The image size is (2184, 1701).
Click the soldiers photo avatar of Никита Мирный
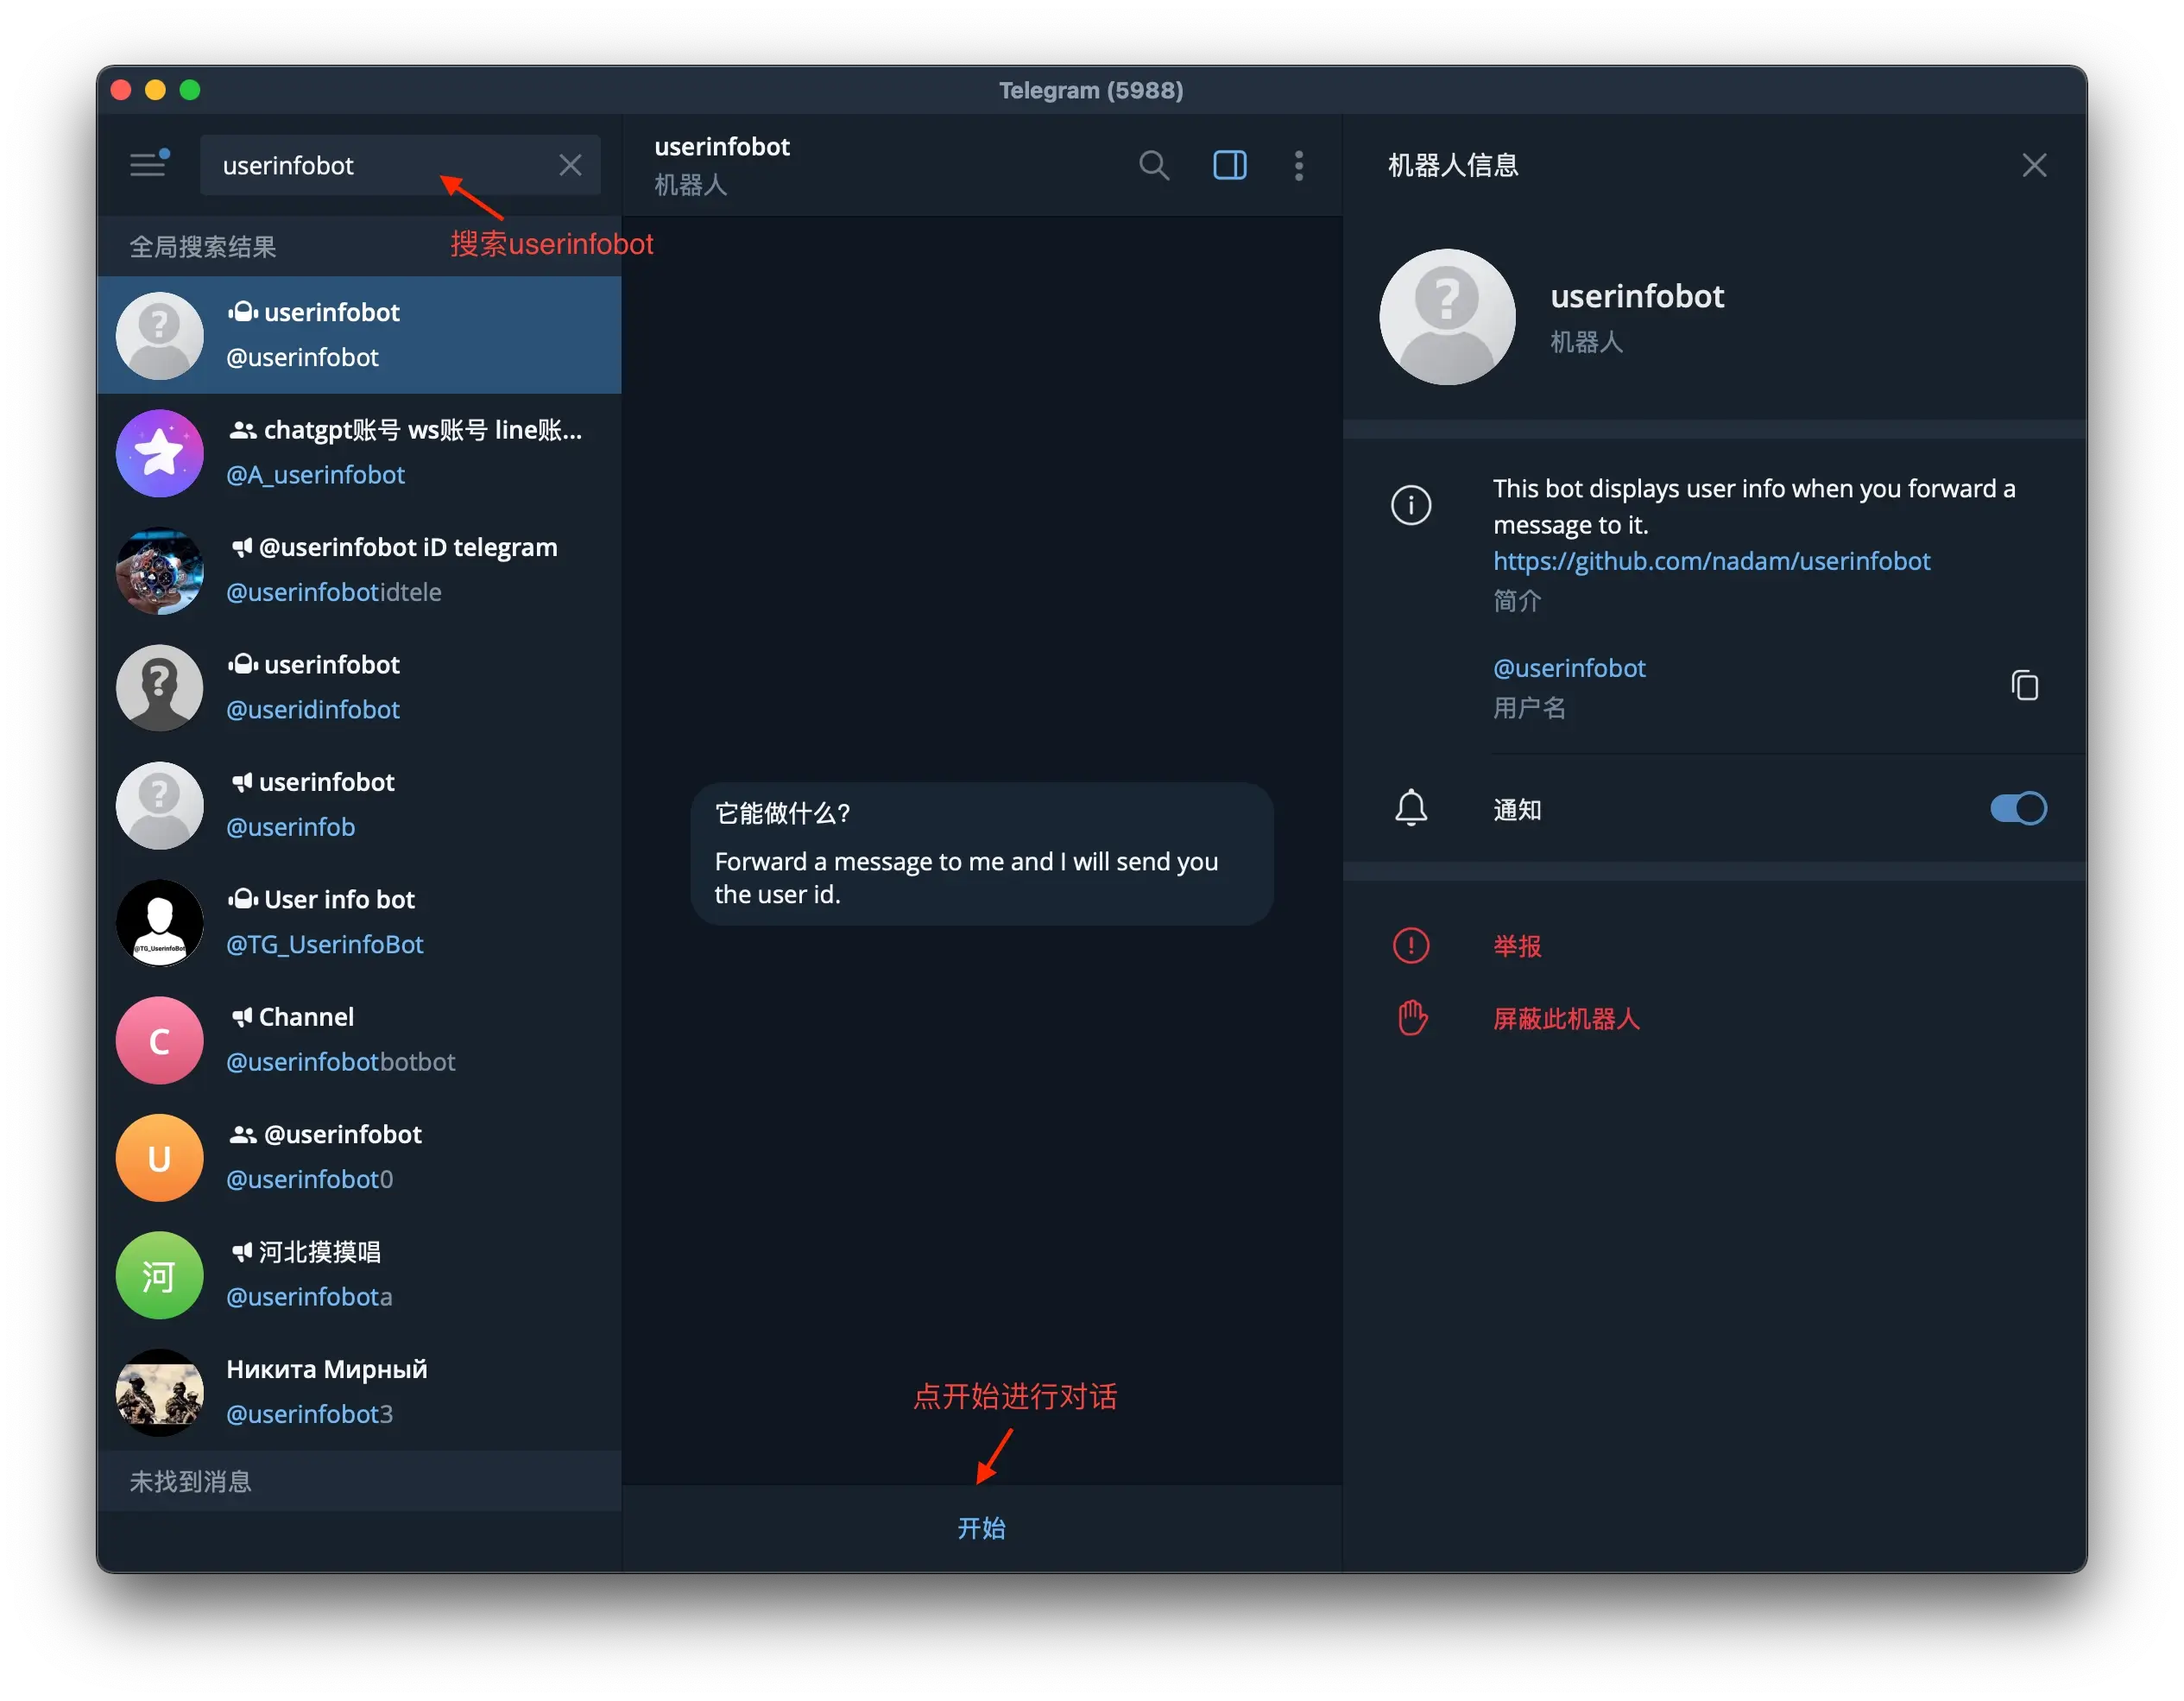pyautogui.click(x=160, y=1392)
